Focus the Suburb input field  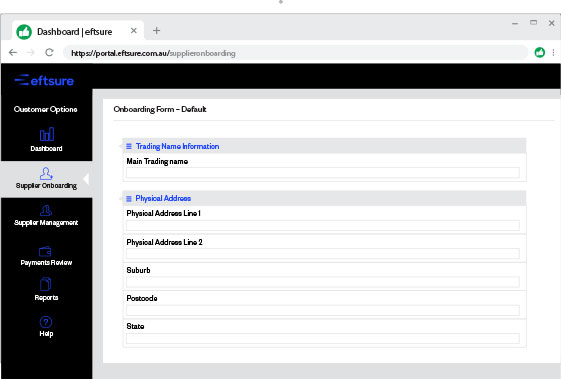pos(323,282)
